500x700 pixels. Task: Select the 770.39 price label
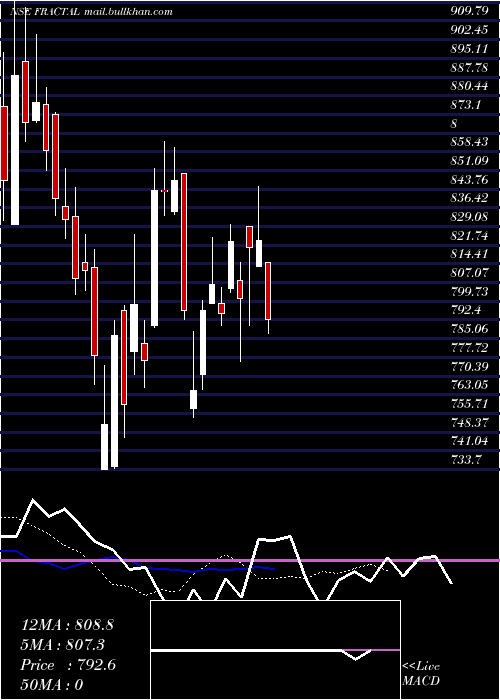[469, 366]
